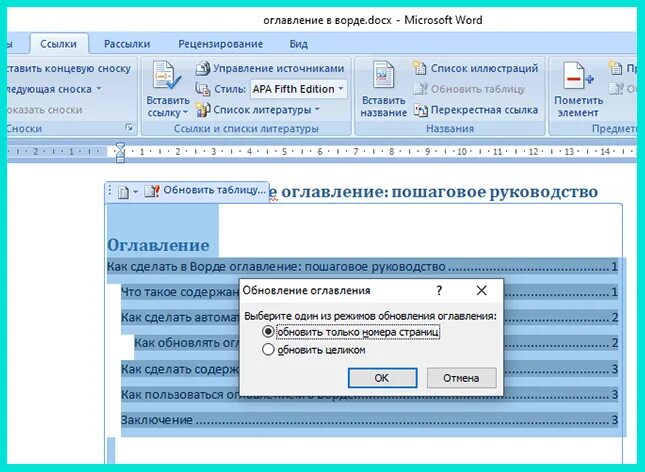This screenshot has height=472, width=645.
Task: Click the Названия group label
Action: pyautogui.click(x=450, y=128)
